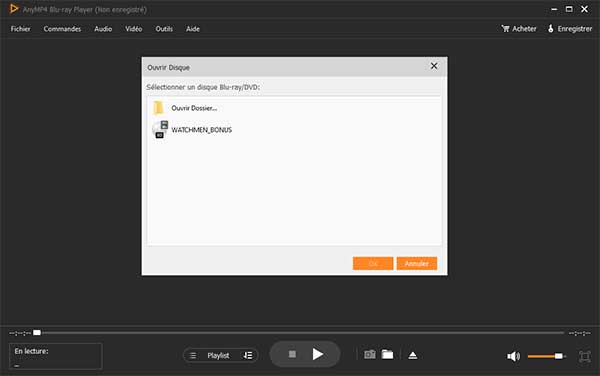Minimize the Blu-ray Player window

pyautogui.click(x=554, y=9)
